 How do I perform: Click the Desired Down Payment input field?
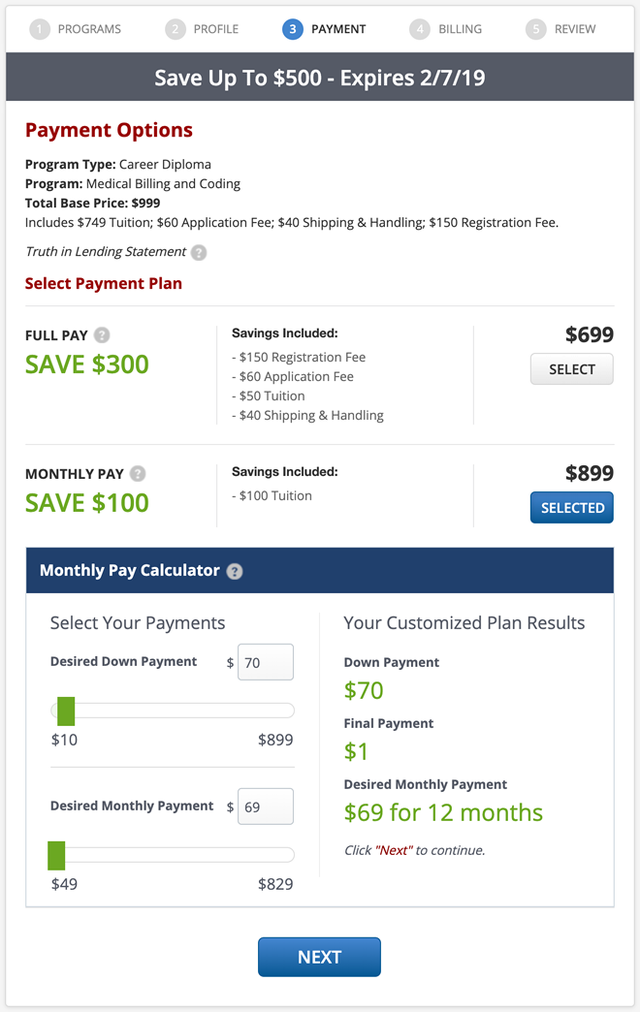pyautogui.click(x=265, y=662)
